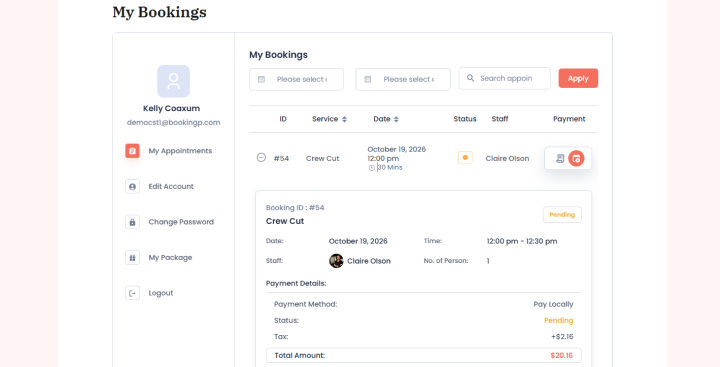Image resolution: width=720 pixels, height=367 pixels.
Task: Click the clock icon beside 30 Mins
Action: click(371, 168)
